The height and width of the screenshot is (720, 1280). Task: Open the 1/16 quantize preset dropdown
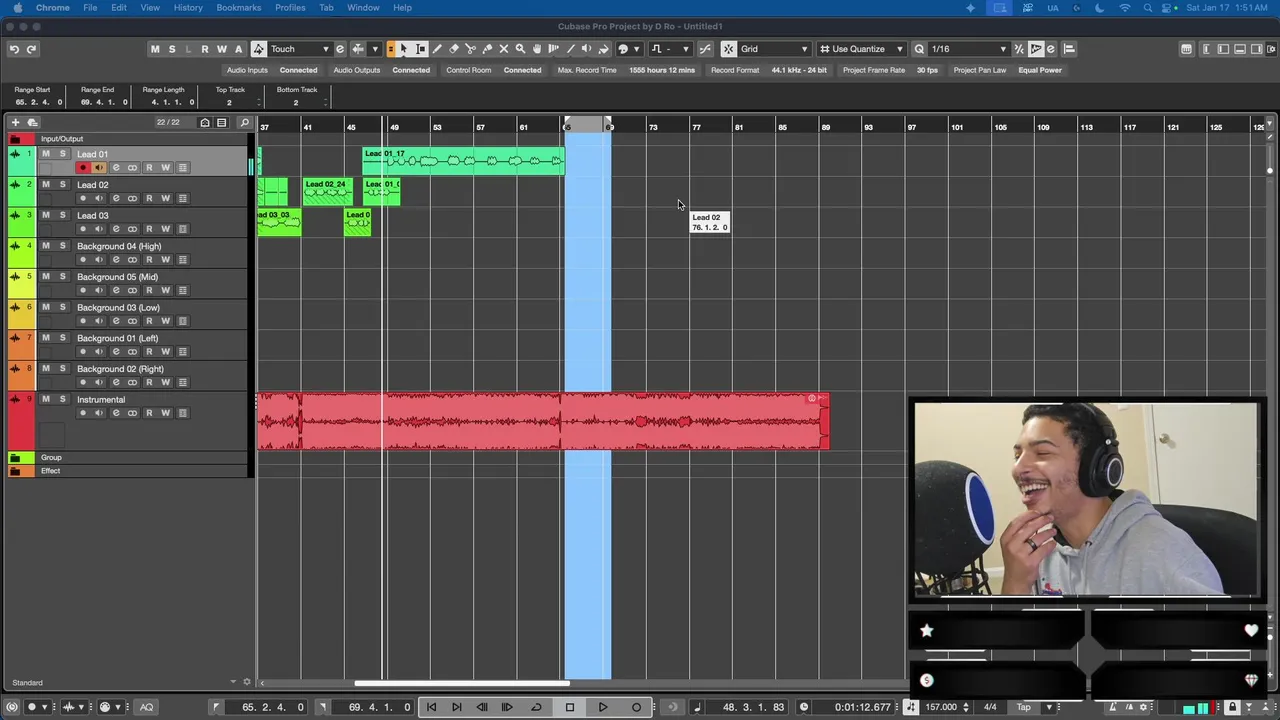[x=968, y=49]
